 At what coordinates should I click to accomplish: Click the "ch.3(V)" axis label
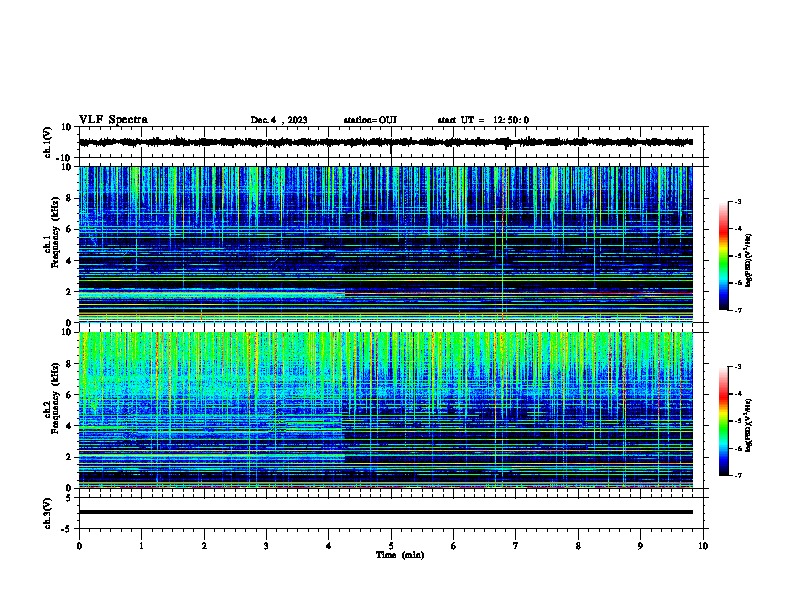[x=47, y=513]
